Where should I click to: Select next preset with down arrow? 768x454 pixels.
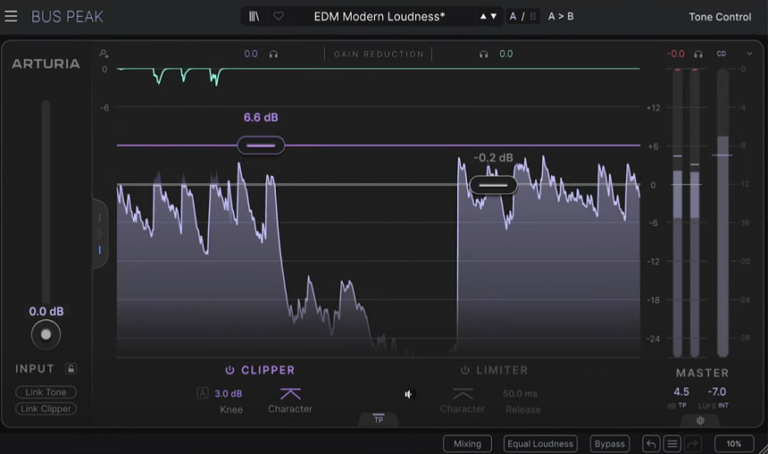pyautogui.click(x=494, y=16)
